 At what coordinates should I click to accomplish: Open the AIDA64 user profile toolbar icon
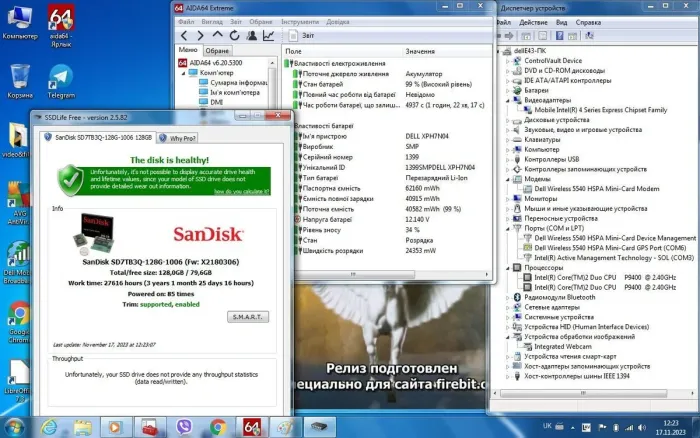(250, 35)
